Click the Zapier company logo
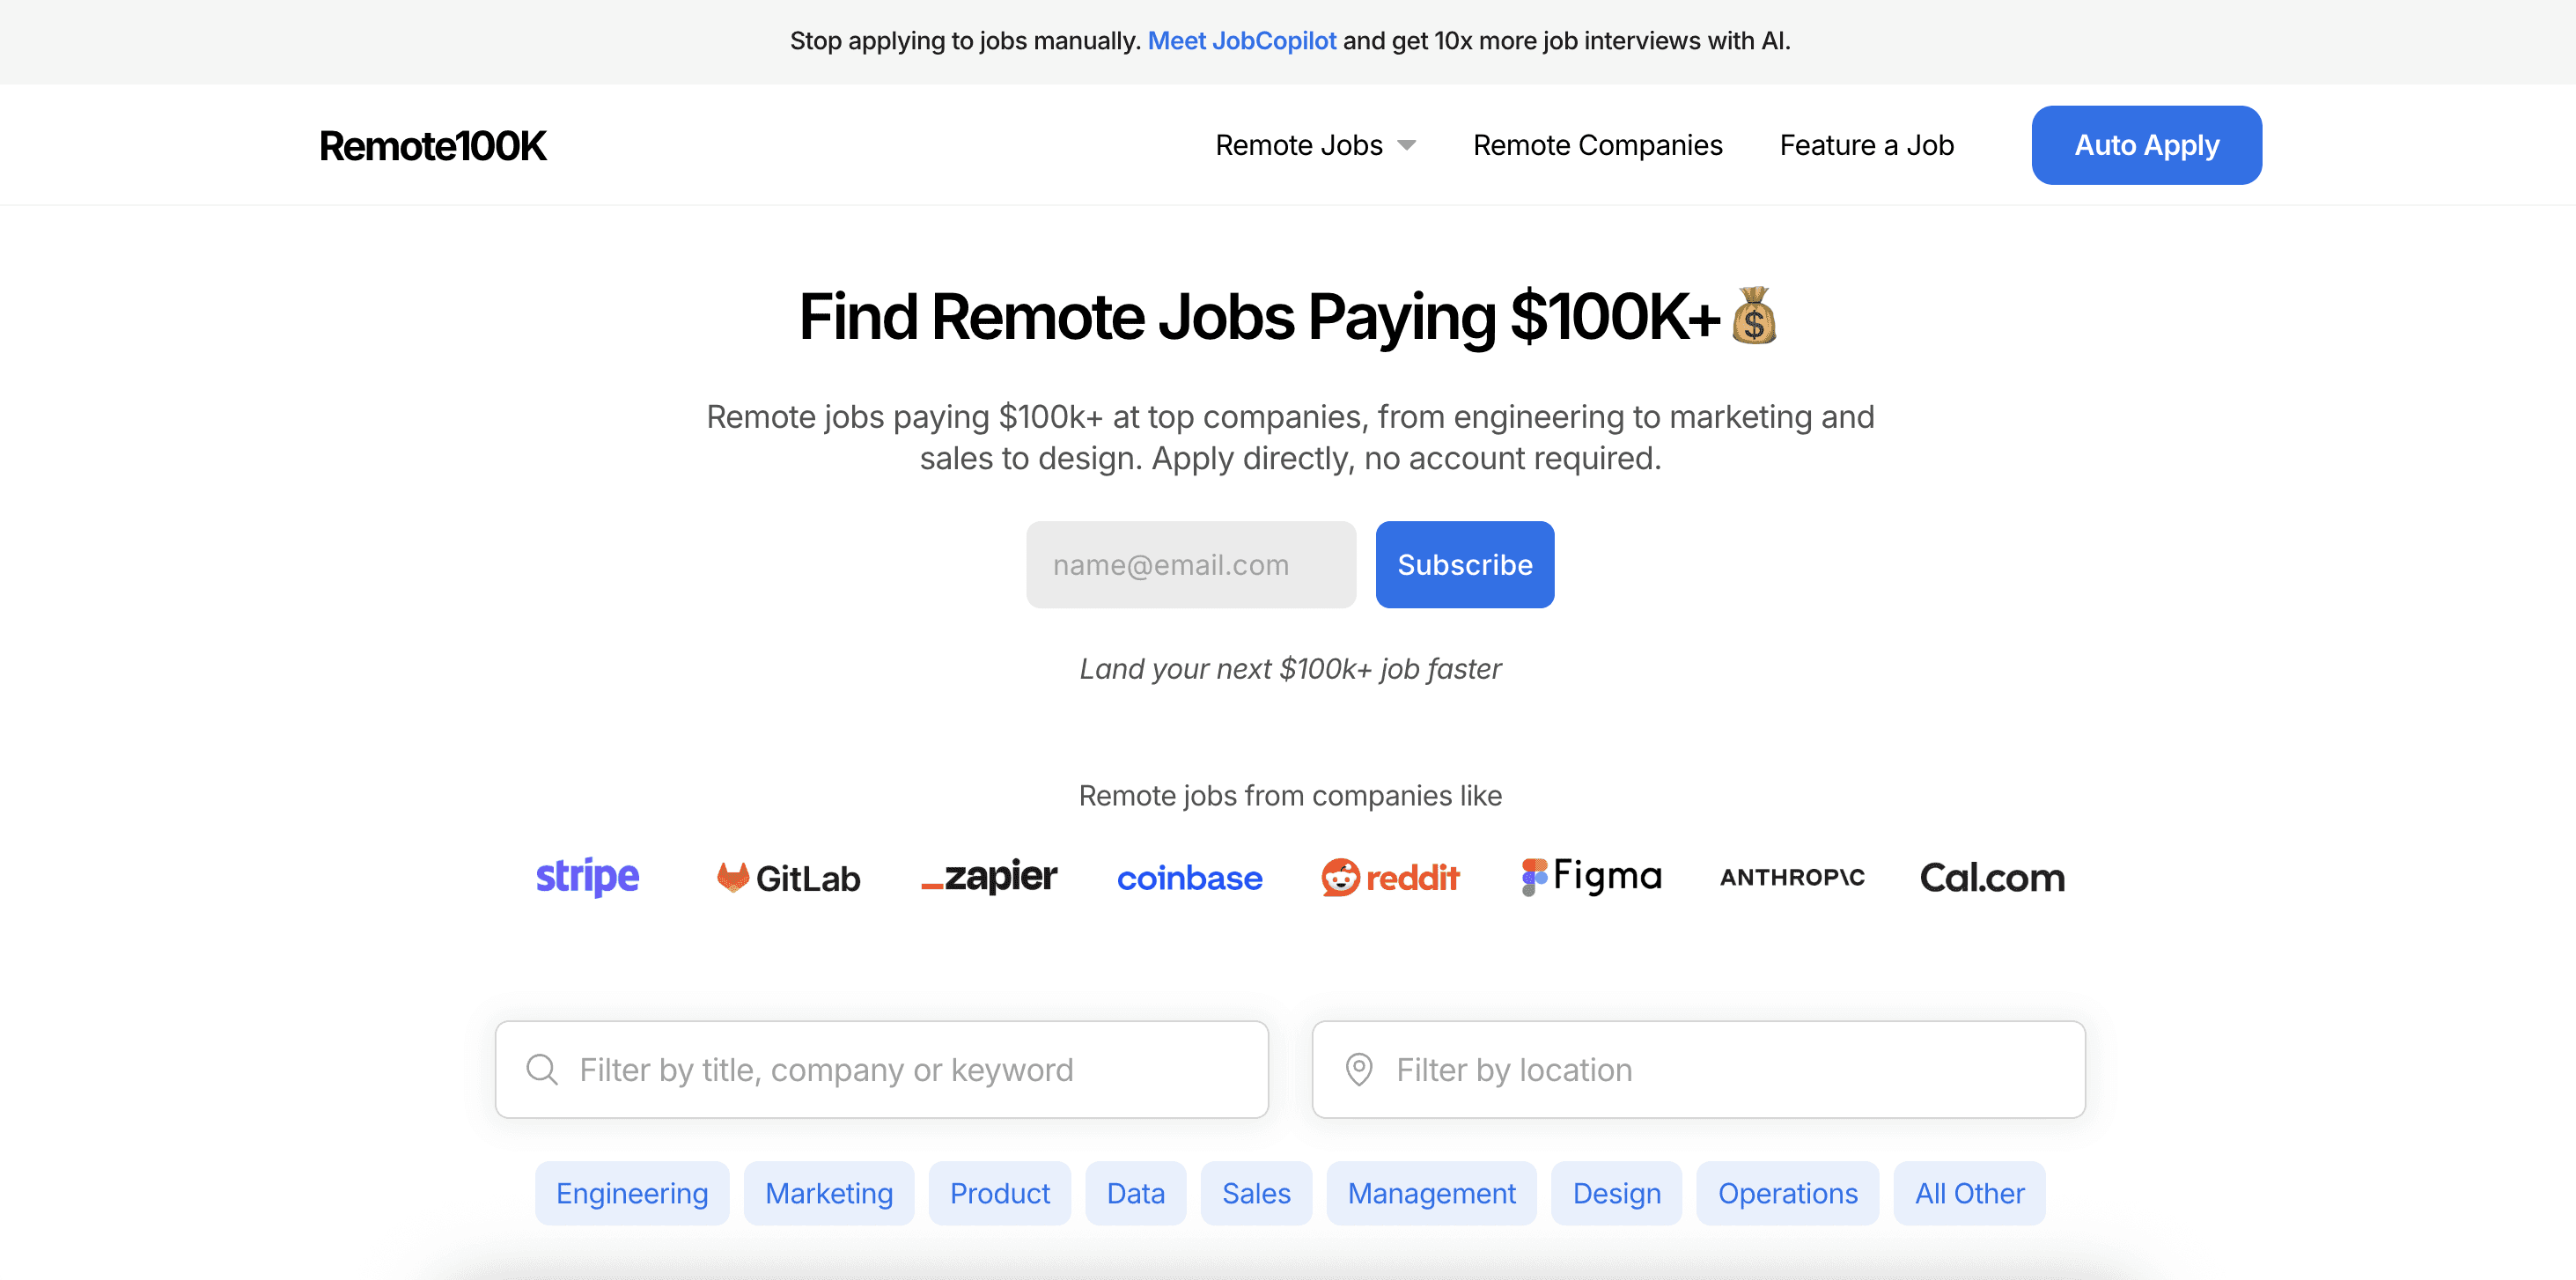This screenshot has width=2576, height=1280. pos(988,878)
